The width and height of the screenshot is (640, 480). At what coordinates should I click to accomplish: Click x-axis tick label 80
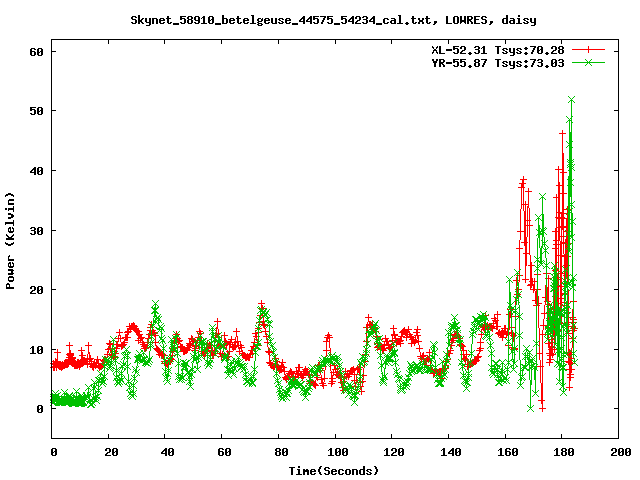(281, 452)
